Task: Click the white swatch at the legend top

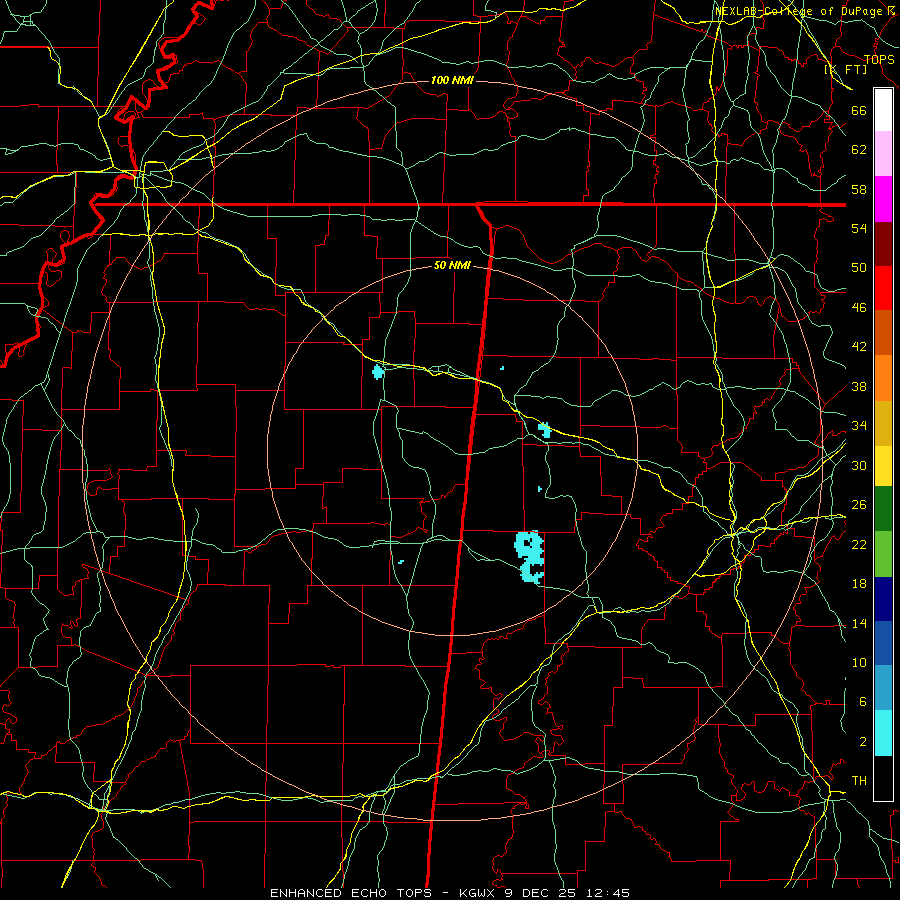Action: 883,110
